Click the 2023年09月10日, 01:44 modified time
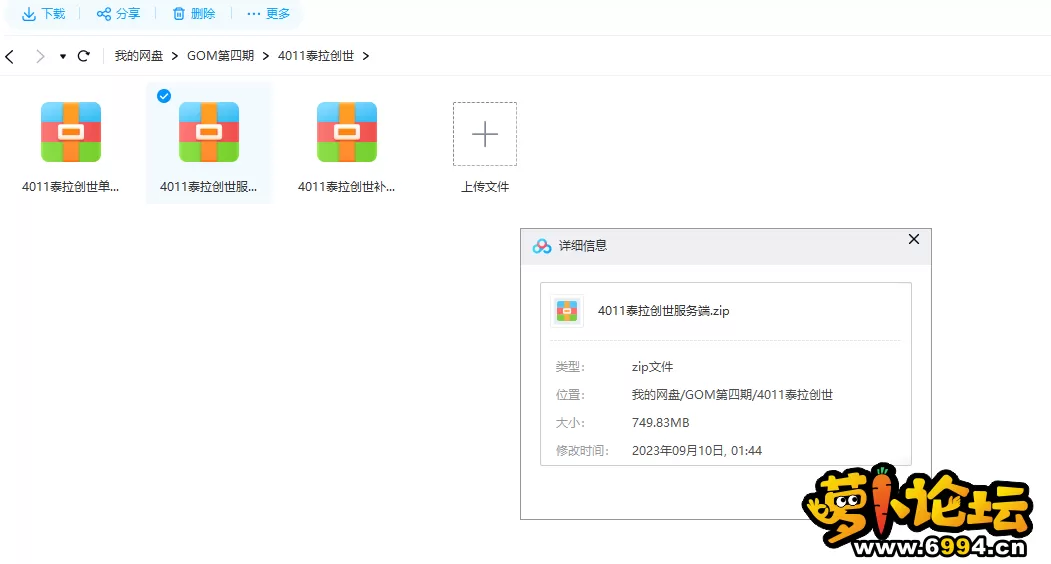The height and width of the screenshot is (564, 1051). [x=696, y=451]
